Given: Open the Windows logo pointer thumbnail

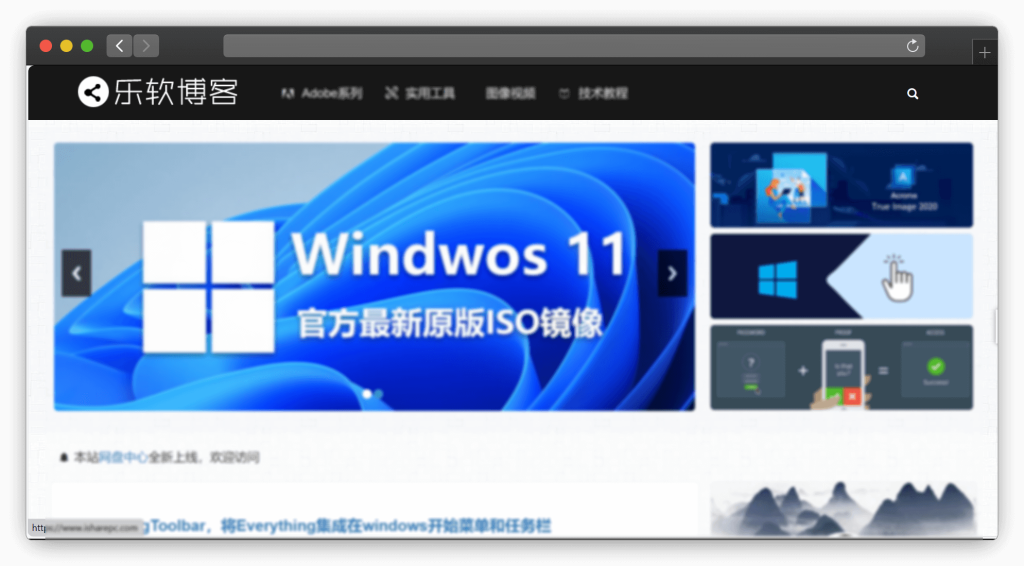Looking at the screenshot, I should 841,276.
